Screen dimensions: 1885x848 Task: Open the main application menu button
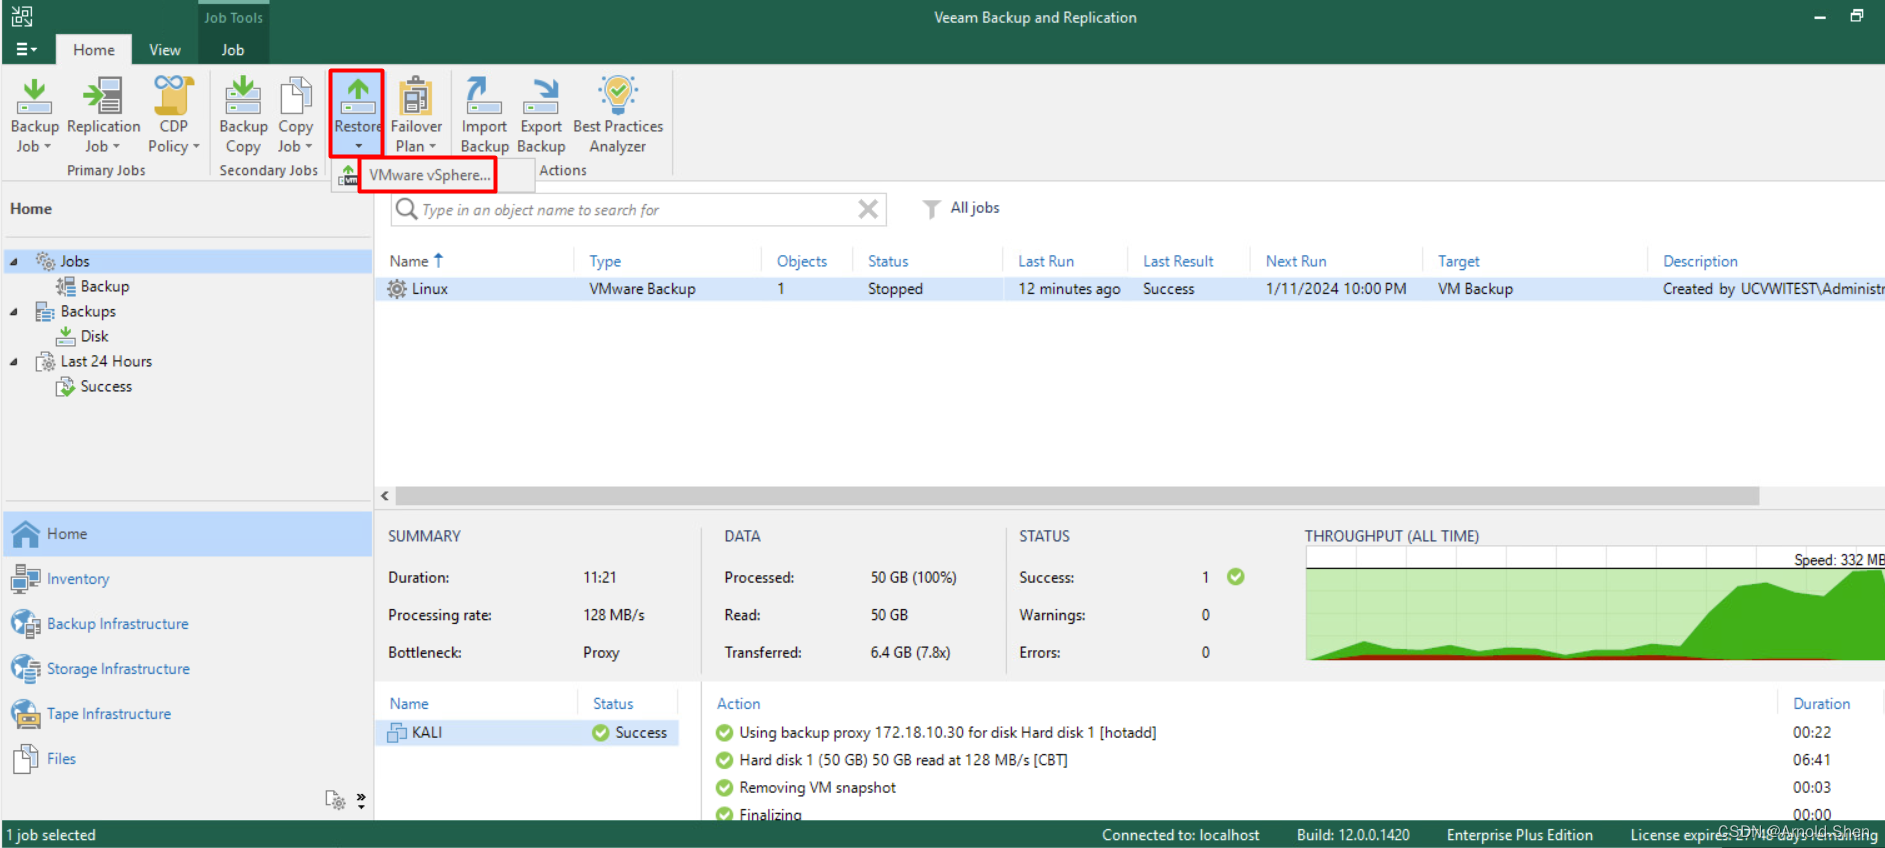pos(27,49)
